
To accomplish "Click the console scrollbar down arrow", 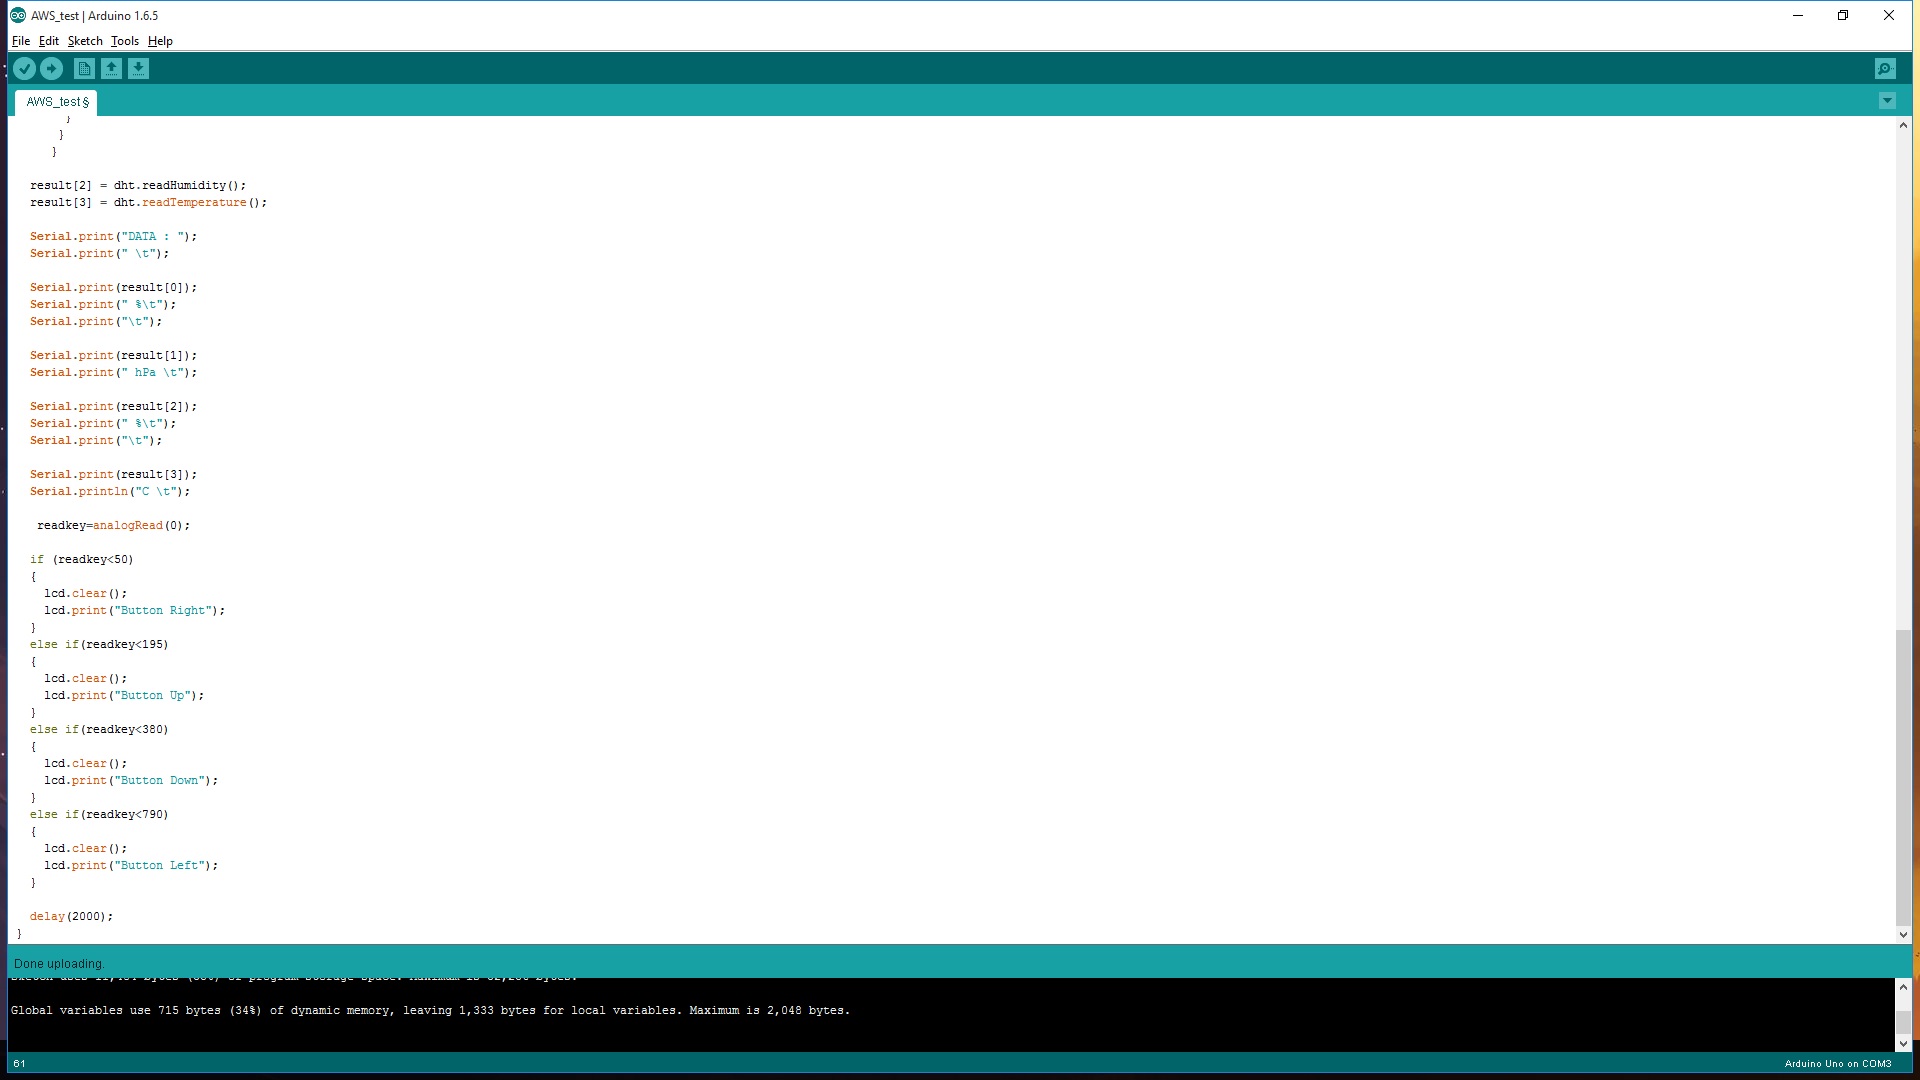I will [1903, 1043].
